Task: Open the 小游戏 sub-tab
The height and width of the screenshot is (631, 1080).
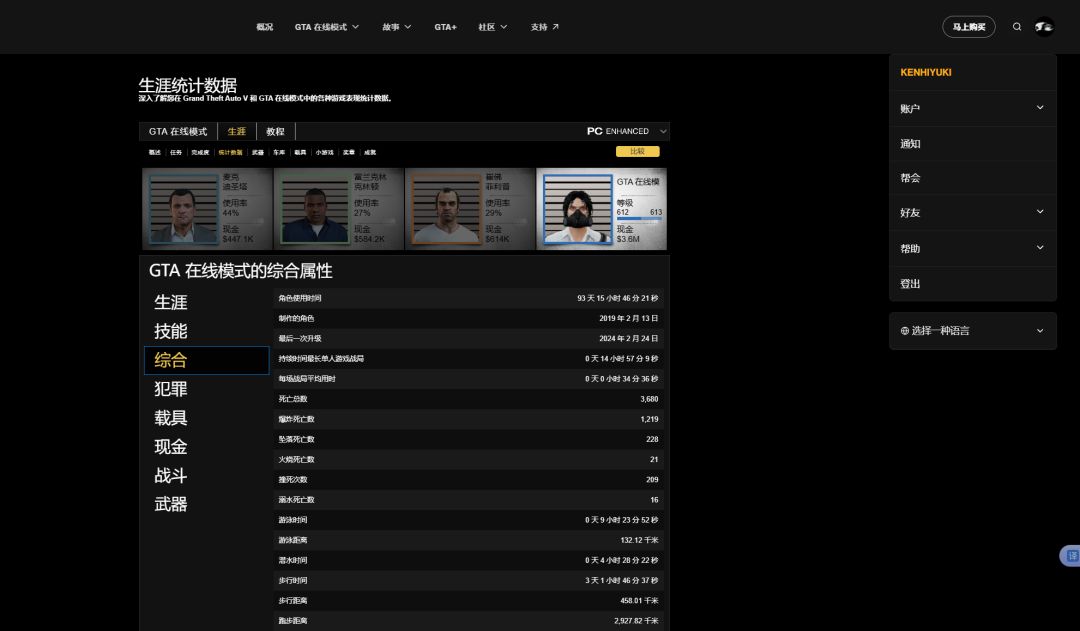Action: (324, 152)
